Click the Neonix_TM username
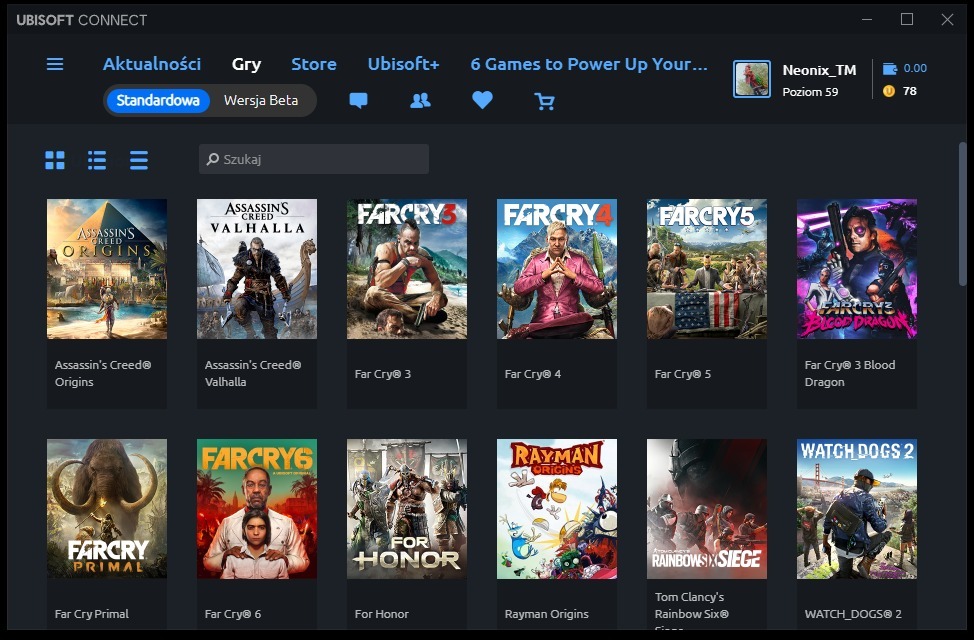The image size is (974, 640). click(819, 70)
